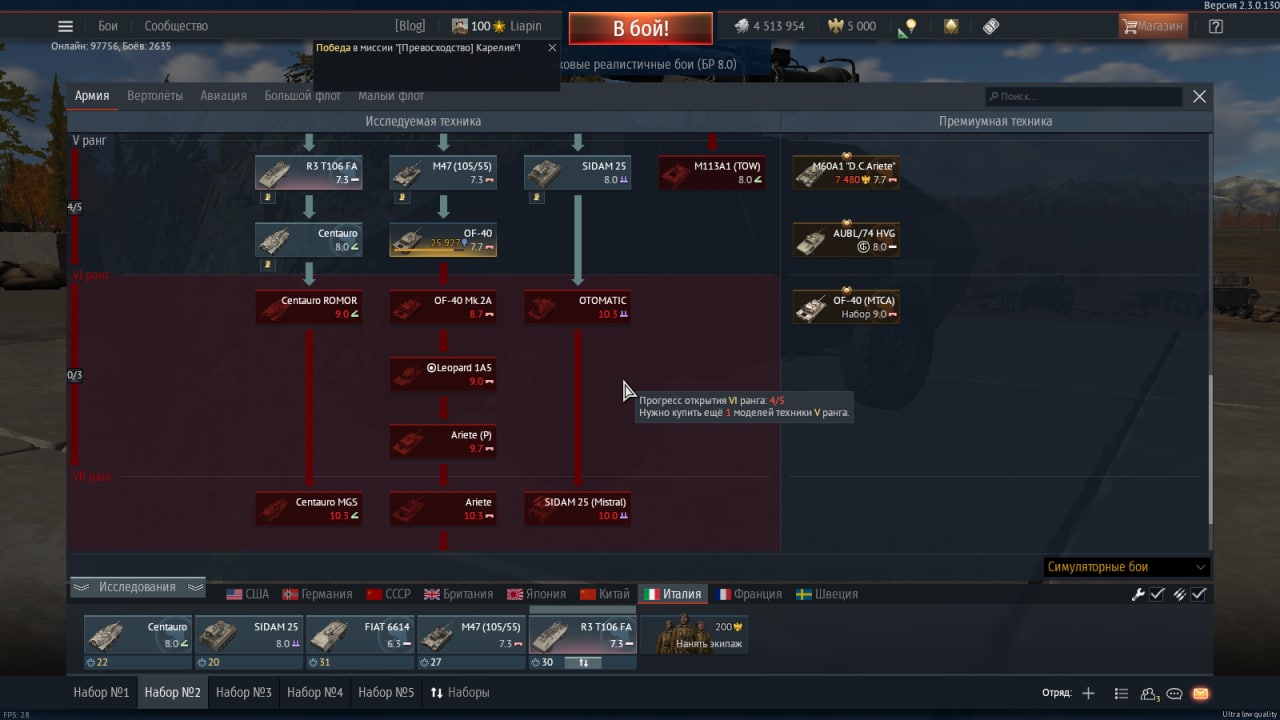The image size is (1280, 720).
Task: Open the question mark help icon
Action: coord(1216,27)
